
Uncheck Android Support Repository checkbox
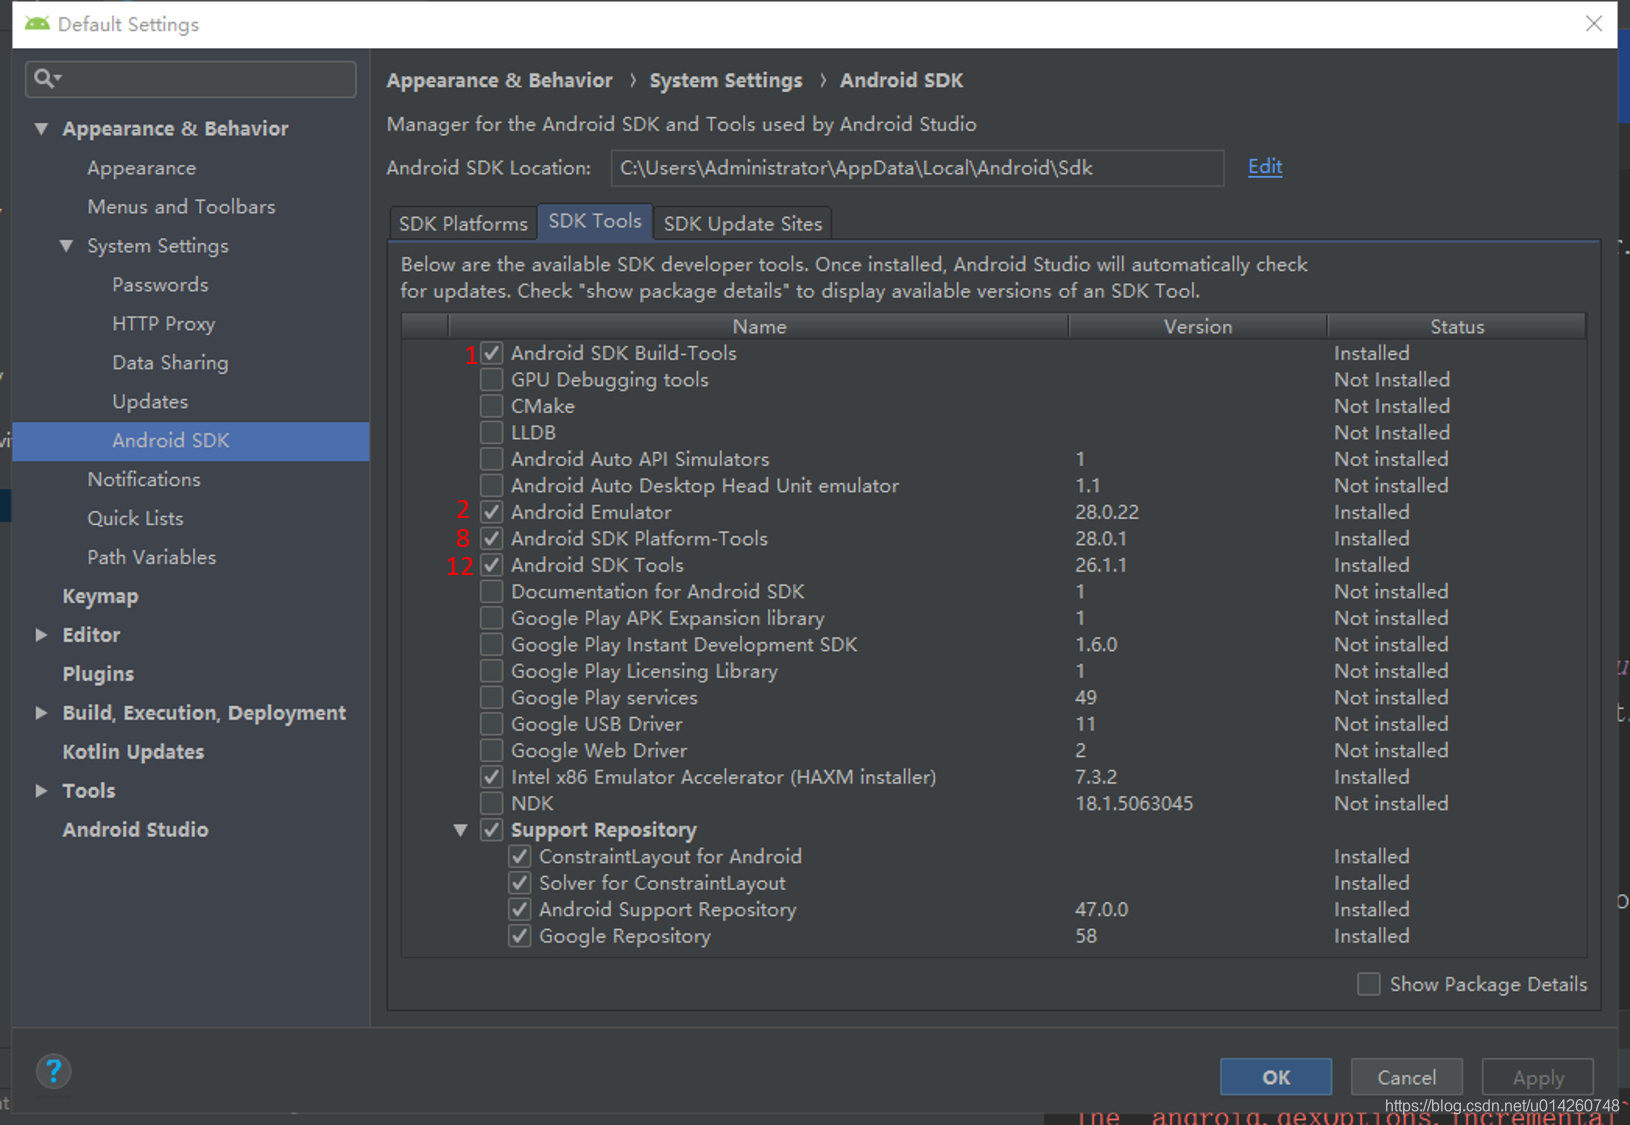coord(519,910)
